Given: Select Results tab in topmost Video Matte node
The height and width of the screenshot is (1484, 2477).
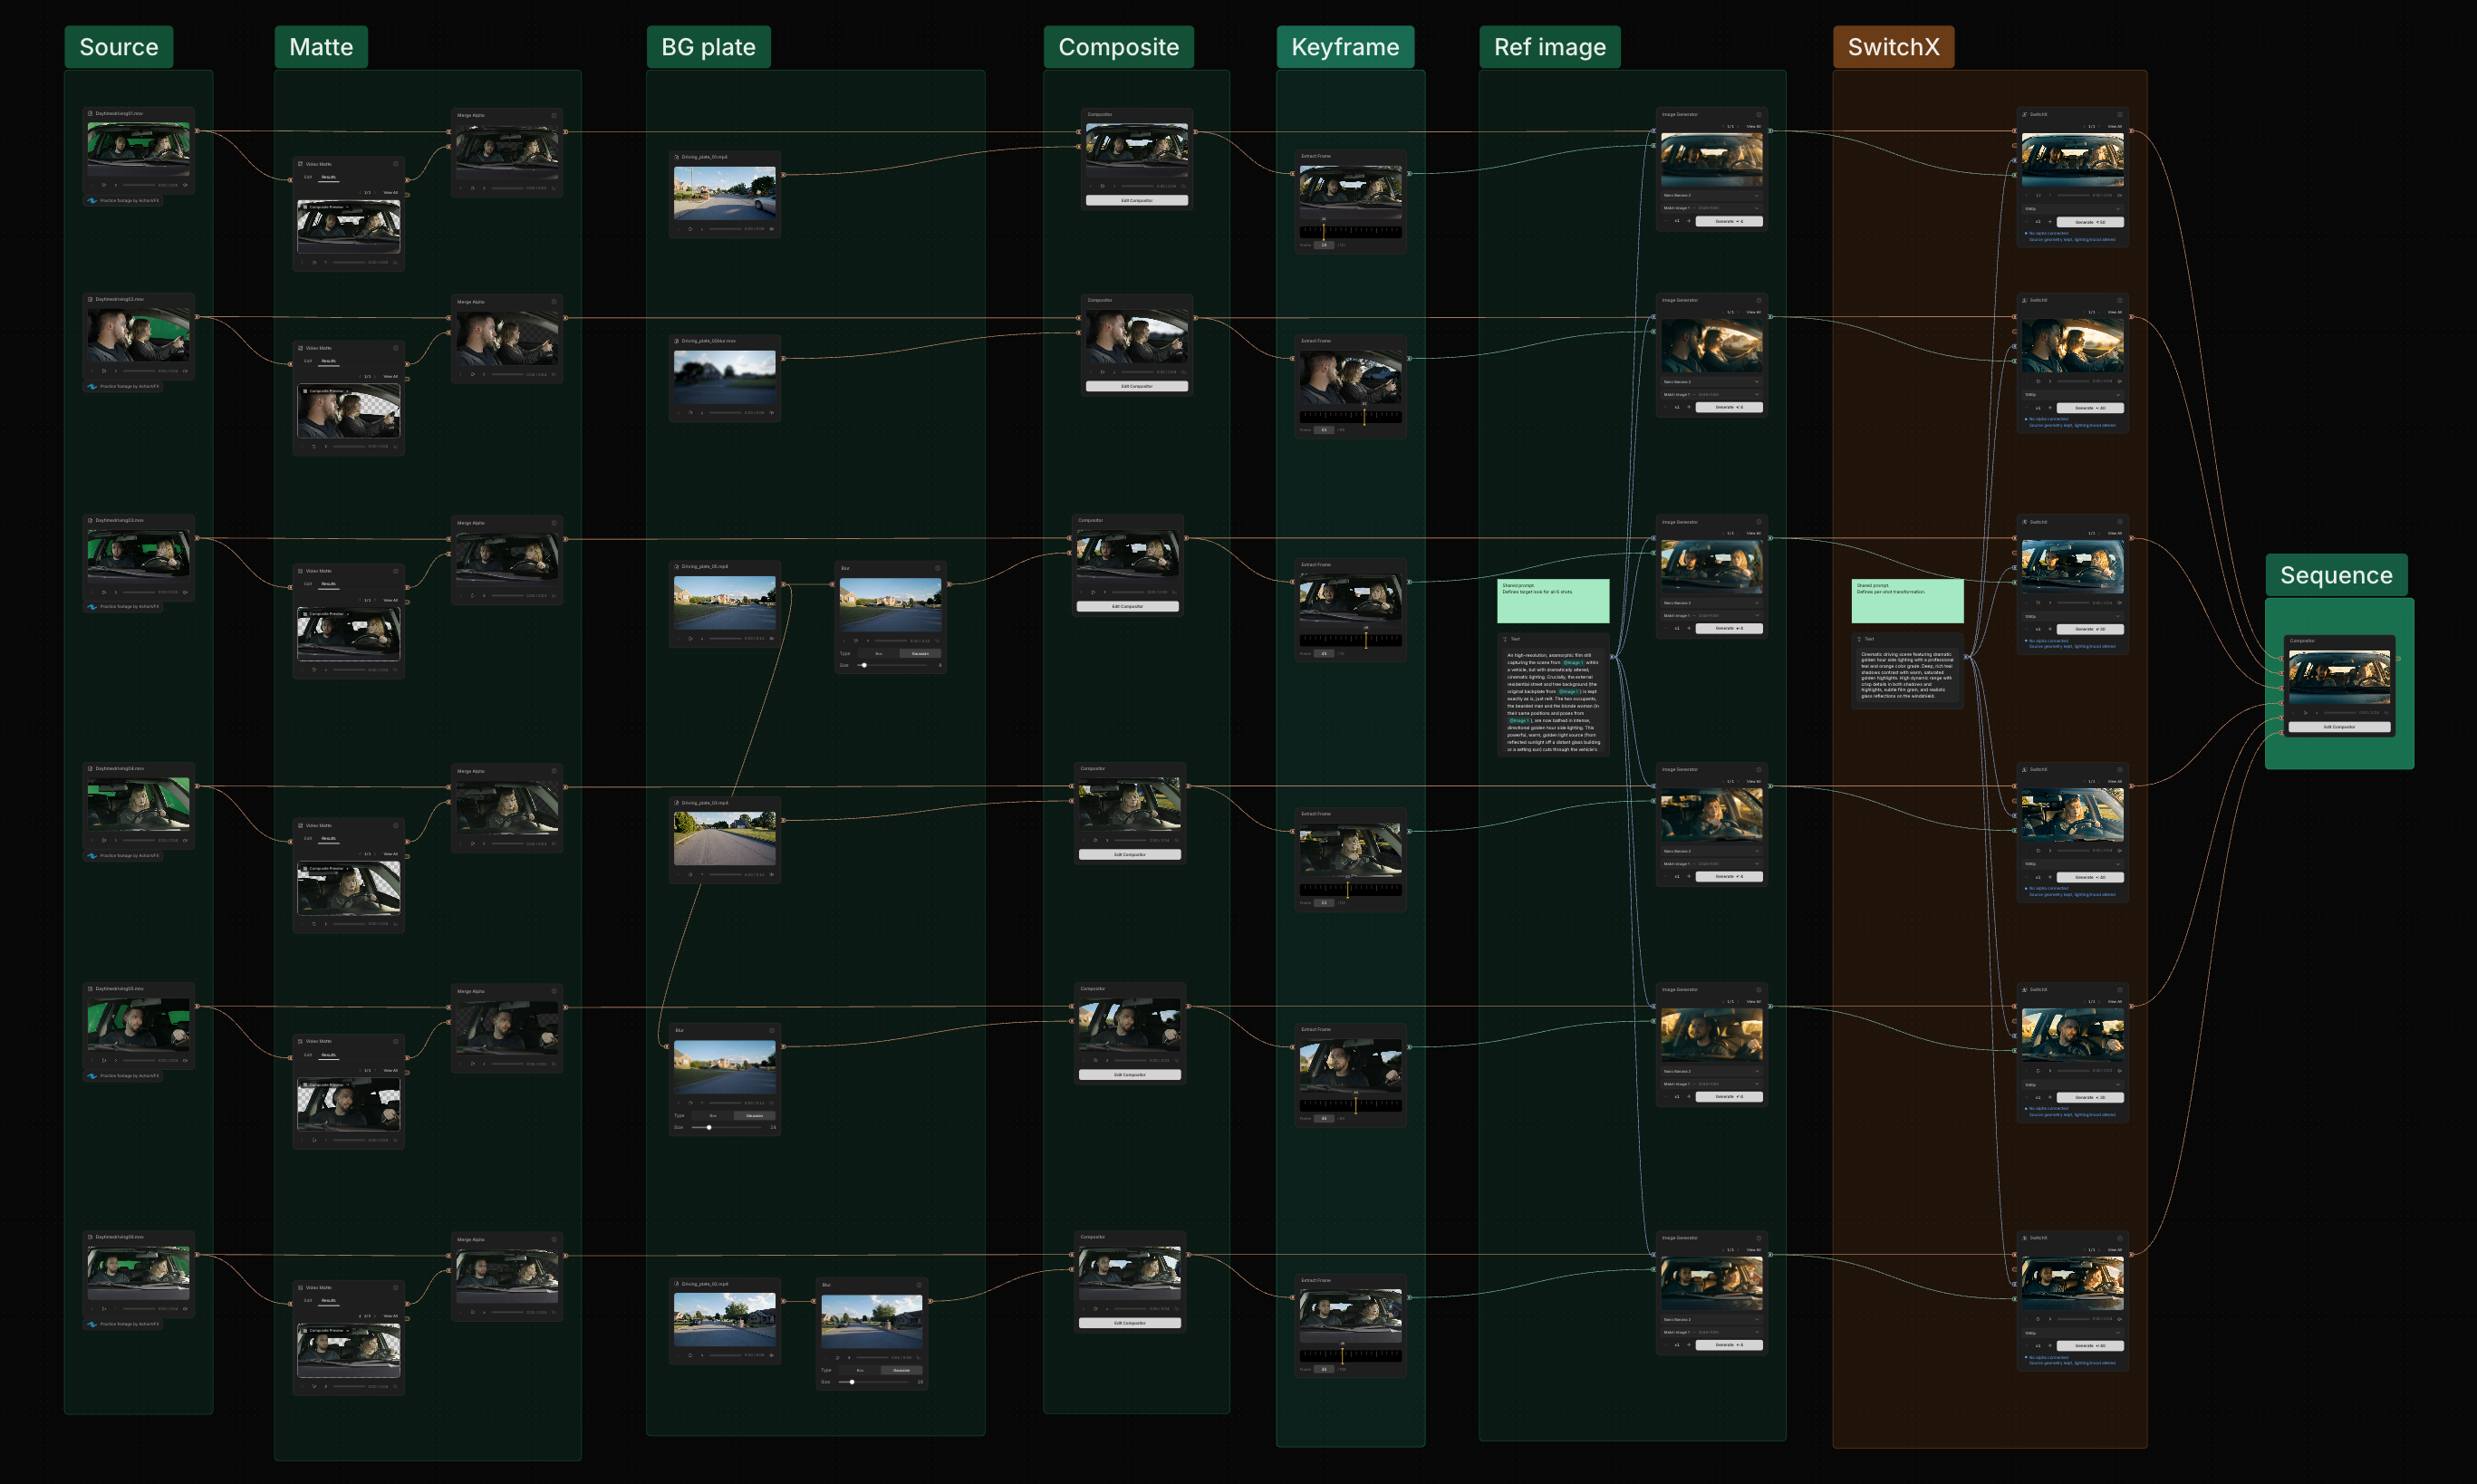Looking at the screenshot, I should point(329,177).
